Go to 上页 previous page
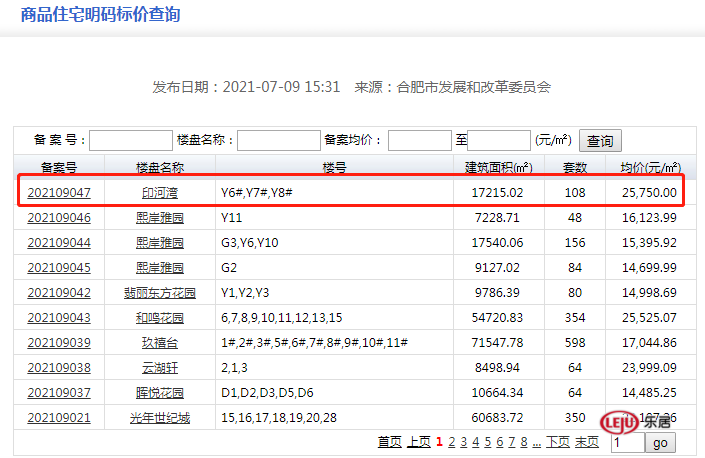 (419, 442)
